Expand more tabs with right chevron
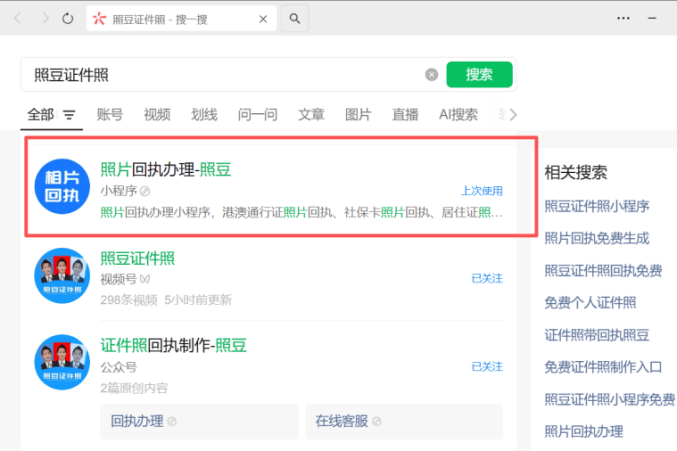 [512, 114]
